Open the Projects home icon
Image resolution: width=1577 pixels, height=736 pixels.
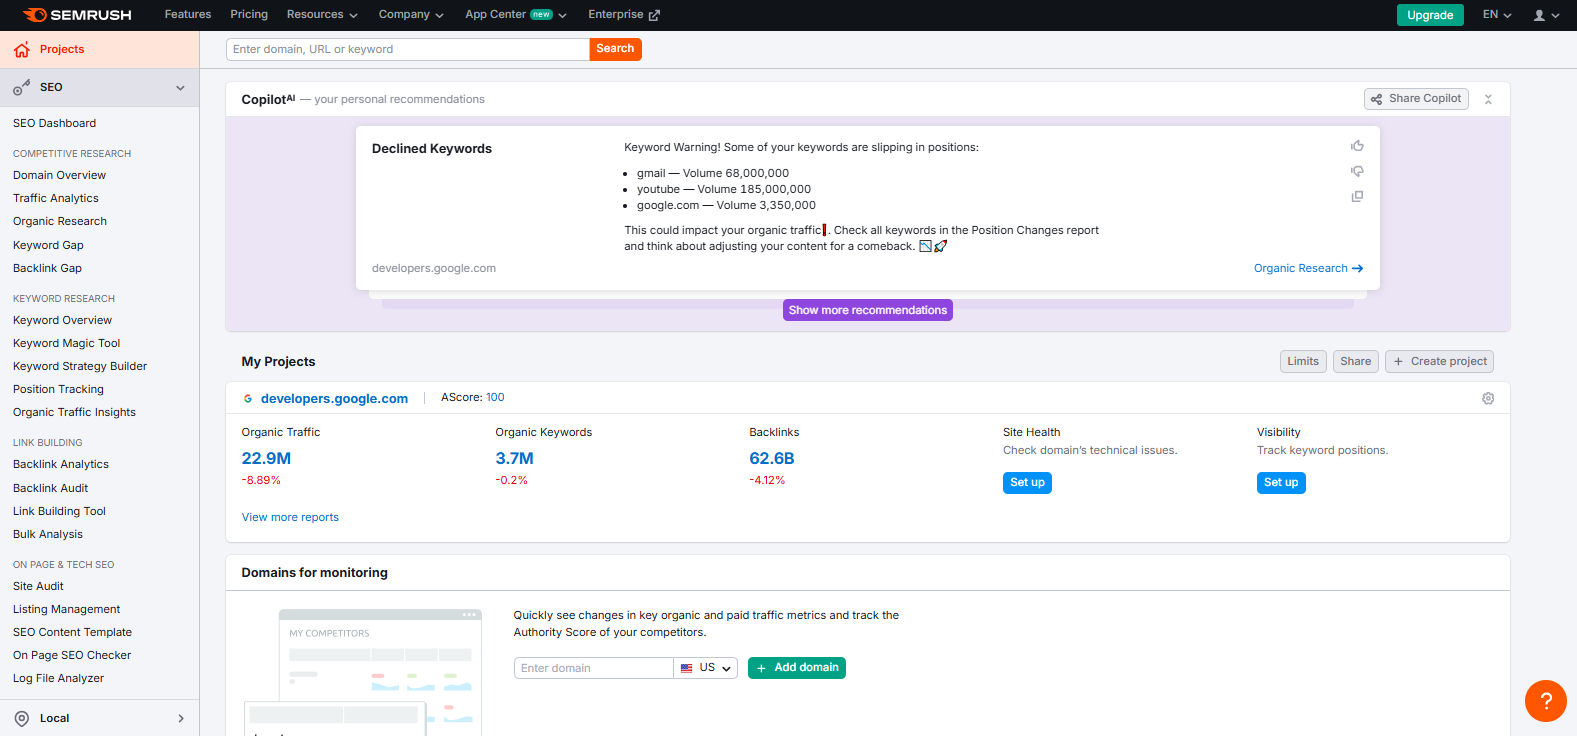pyautogui.click(x=22, y=50)
